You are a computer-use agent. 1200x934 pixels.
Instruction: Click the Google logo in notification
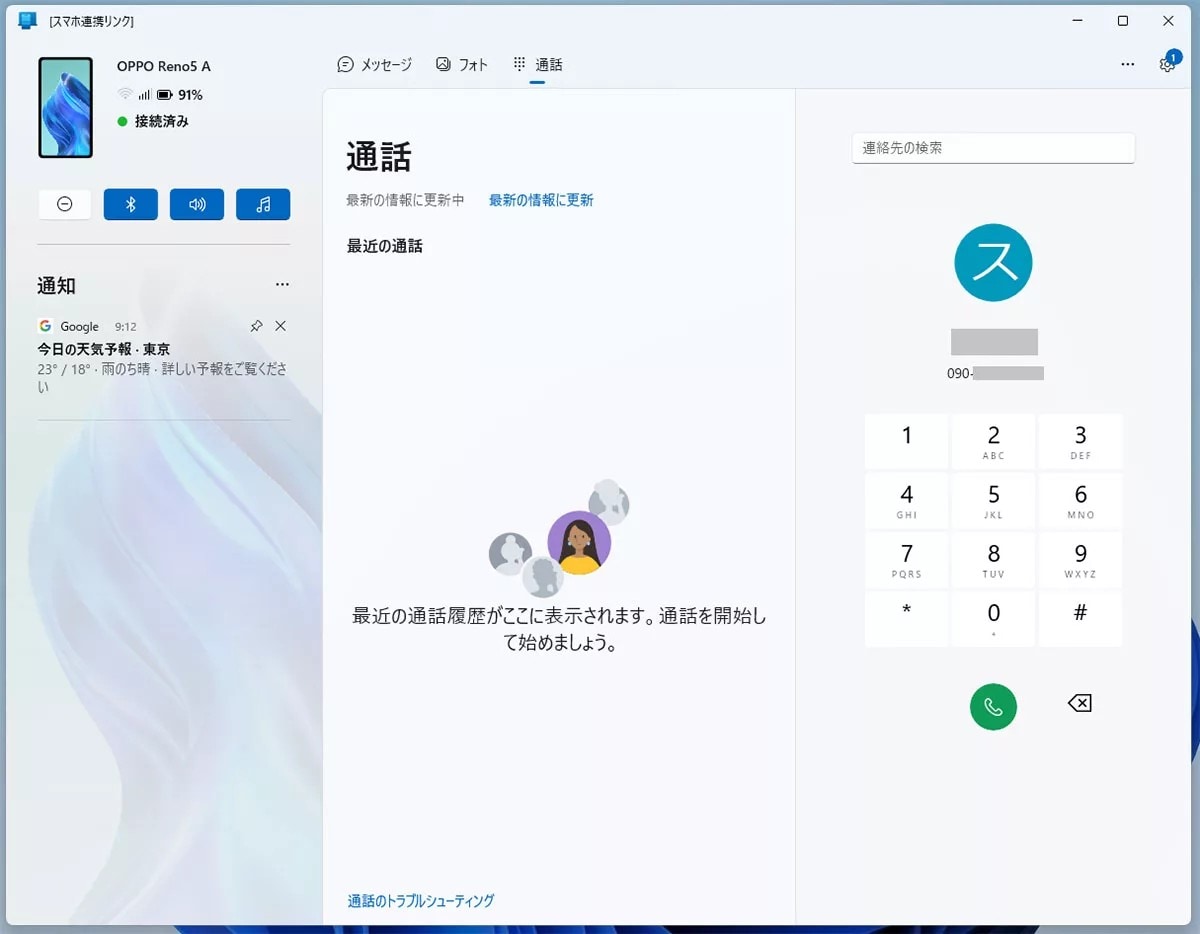[x=45, y=326]
